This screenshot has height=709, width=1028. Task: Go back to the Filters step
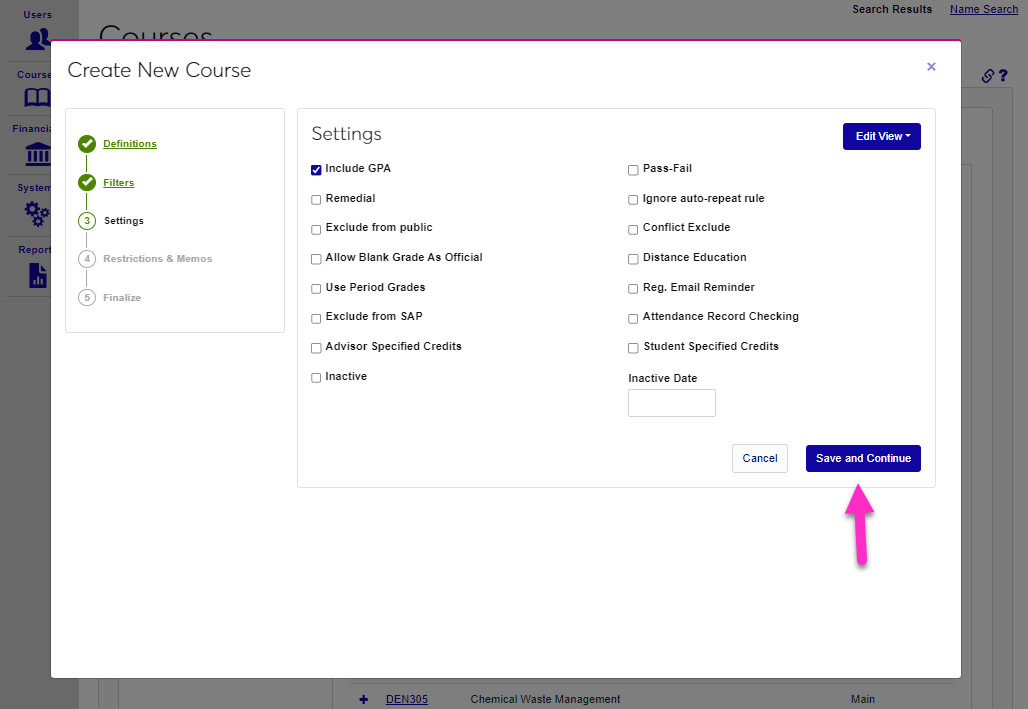(x=118, y=183)
